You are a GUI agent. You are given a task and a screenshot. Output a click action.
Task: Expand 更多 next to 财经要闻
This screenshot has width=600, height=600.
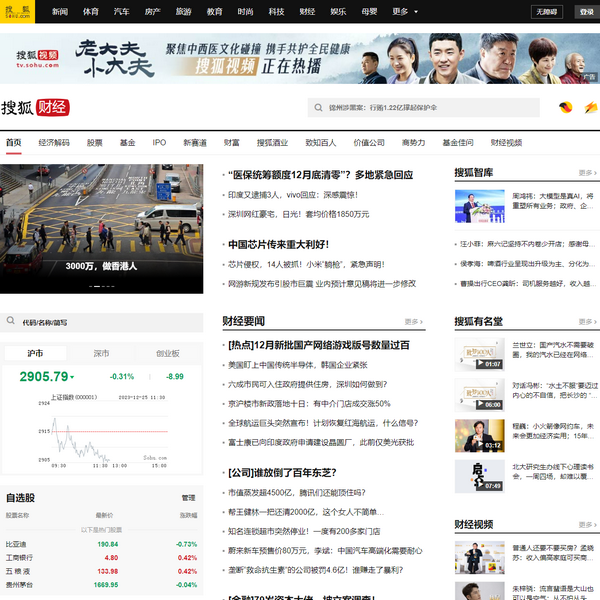pyautogui.click(x=413, y=321)
